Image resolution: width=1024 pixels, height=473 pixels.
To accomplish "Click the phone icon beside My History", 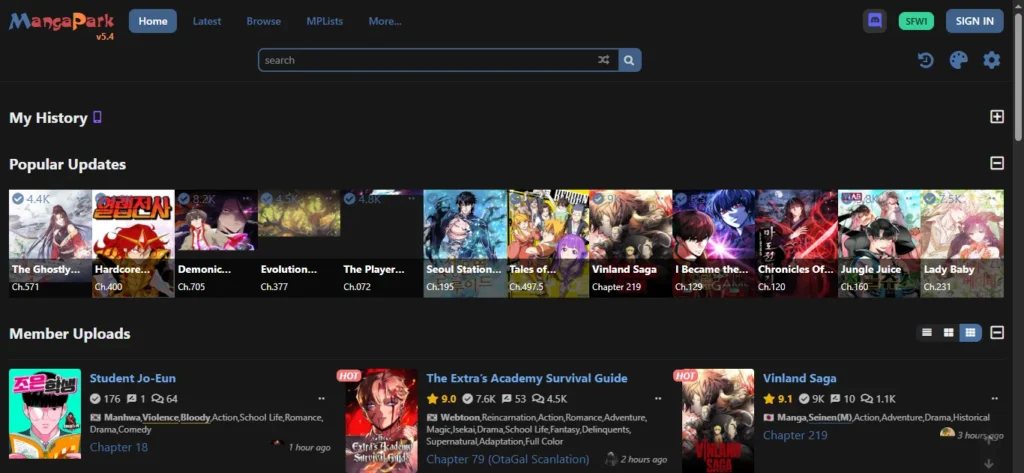I will point(98,118).
